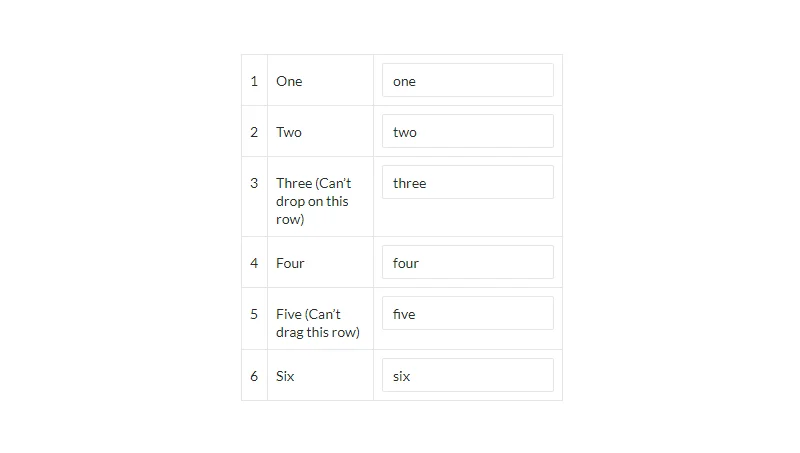Click into the 'three' text input
The height and width of the screenshot is (453, 800).
(467, 183)
